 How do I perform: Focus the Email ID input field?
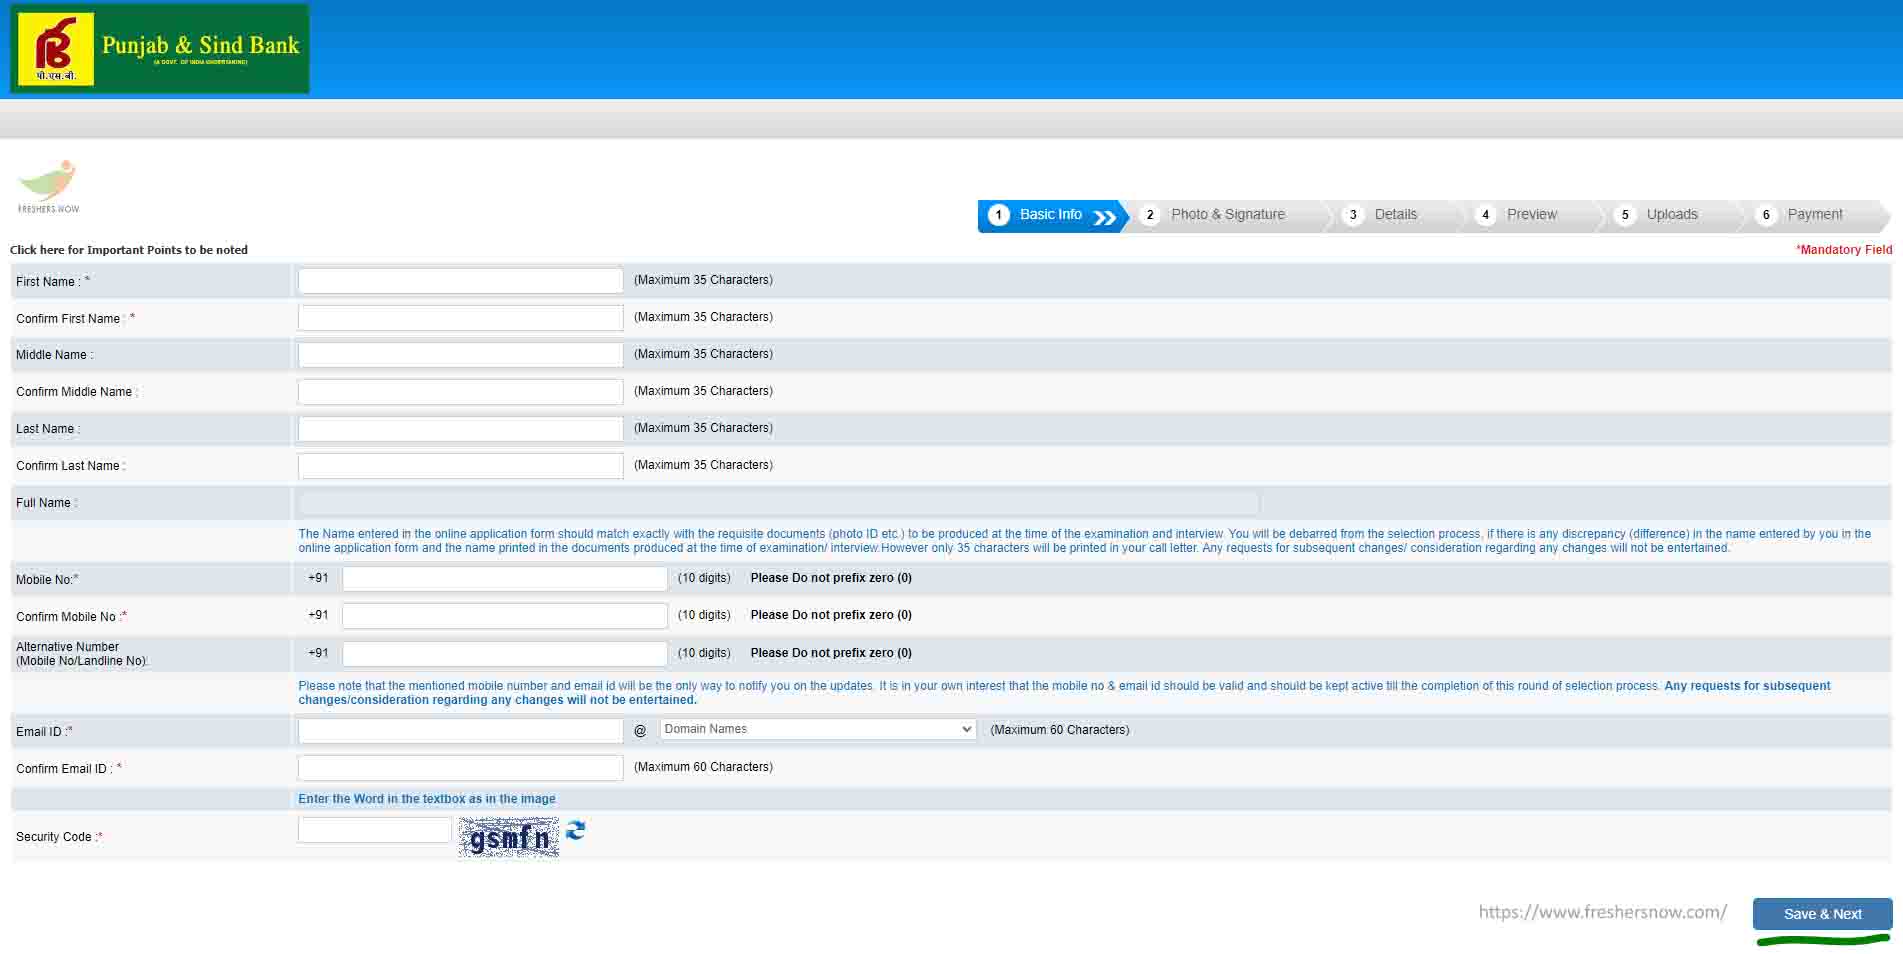pyautogui.click(x=460, y=731)
